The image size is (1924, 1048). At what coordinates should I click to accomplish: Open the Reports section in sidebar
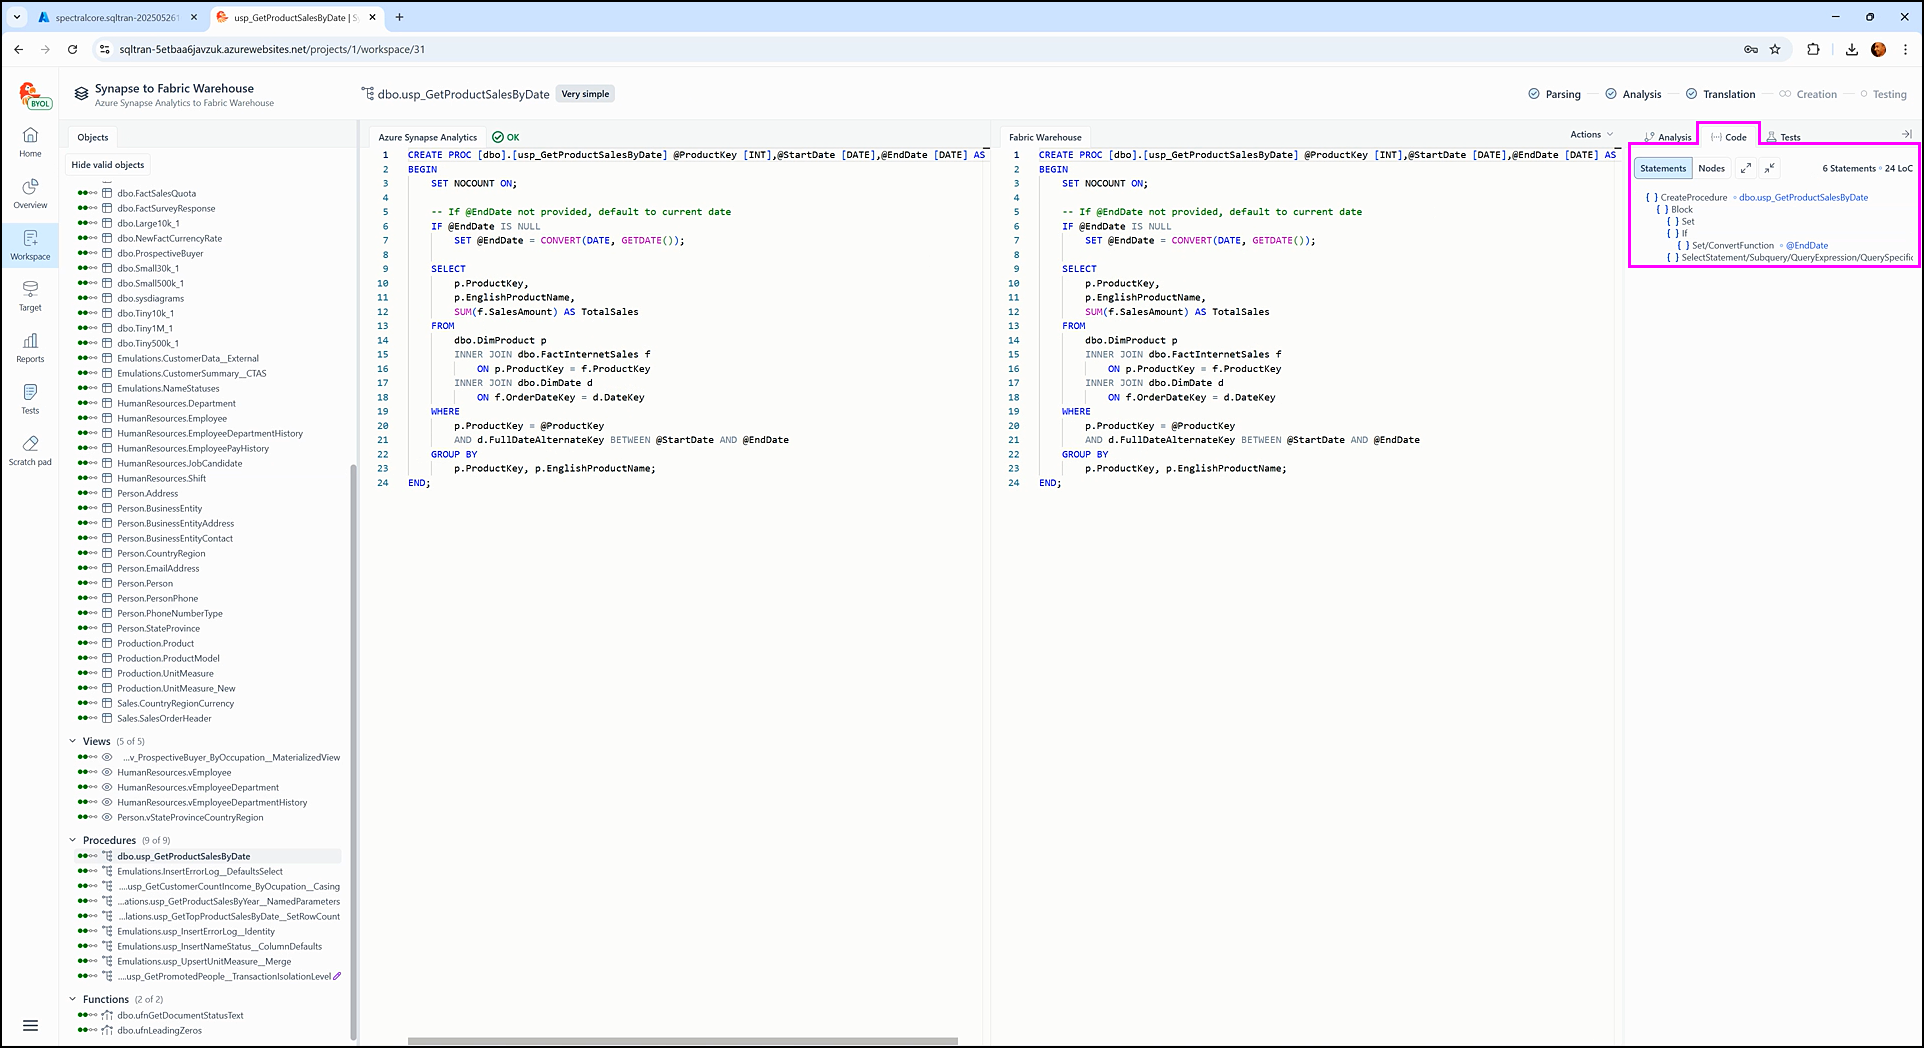[30, 347]
